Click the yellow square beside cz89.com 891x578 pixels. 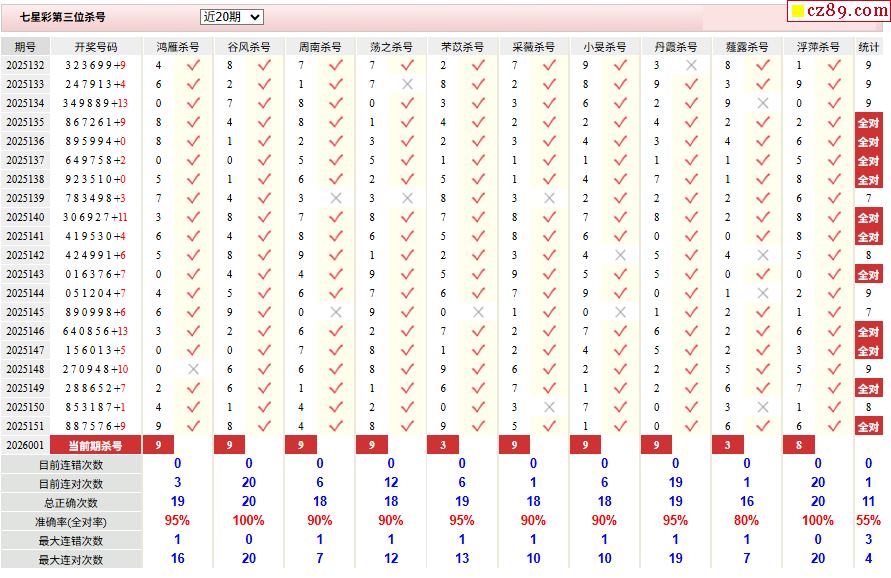[798, 11]
